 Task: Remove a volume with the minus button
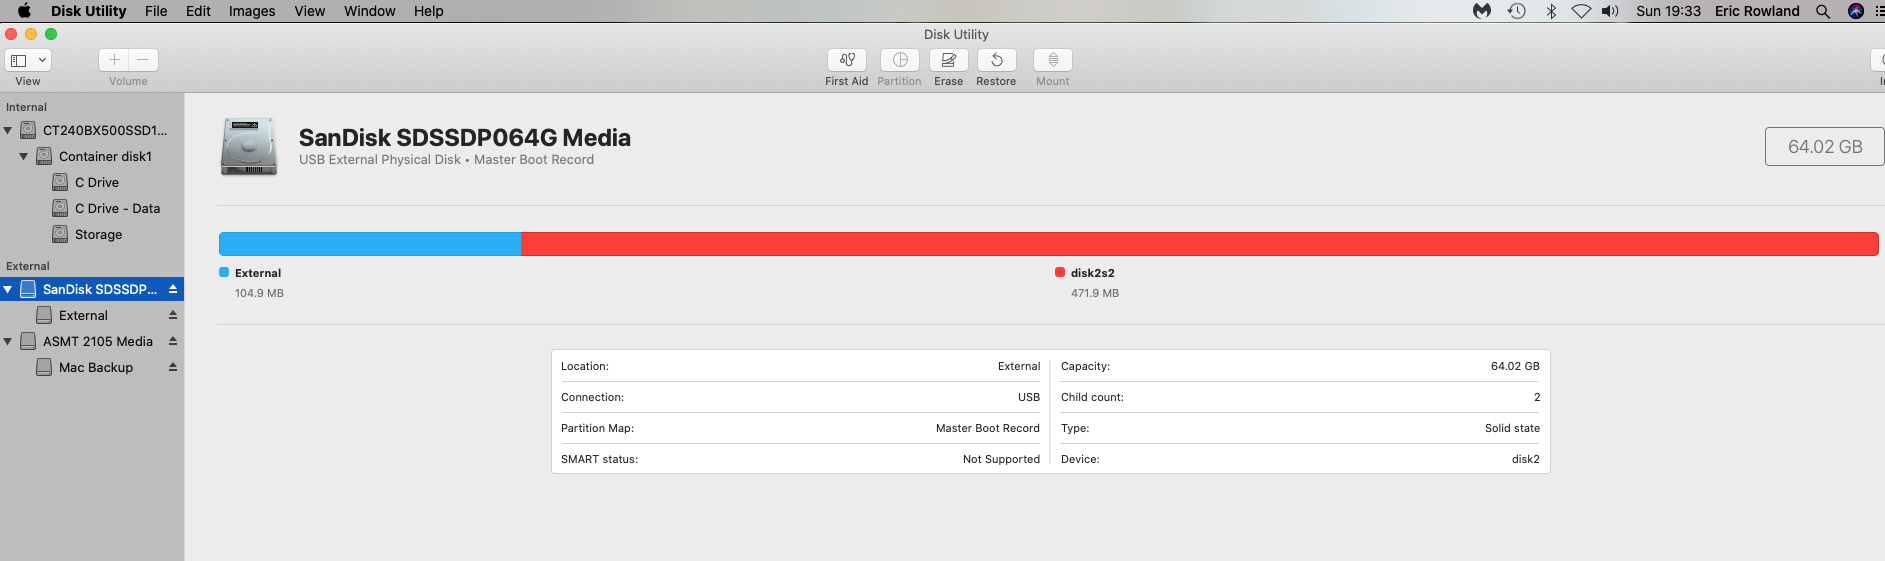click(143, 60)
